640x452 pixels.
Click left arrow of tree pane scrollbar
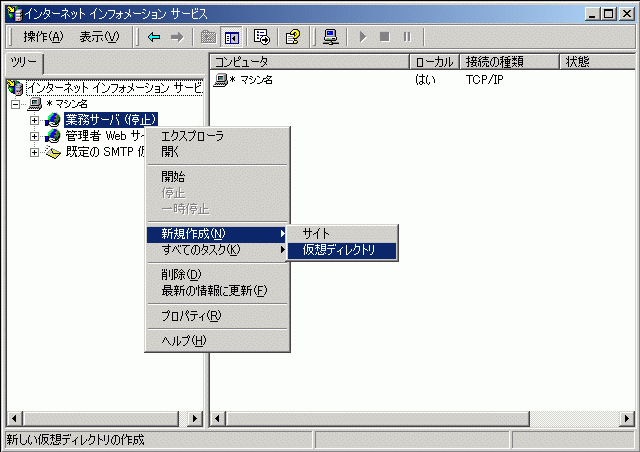coord(15,419)
